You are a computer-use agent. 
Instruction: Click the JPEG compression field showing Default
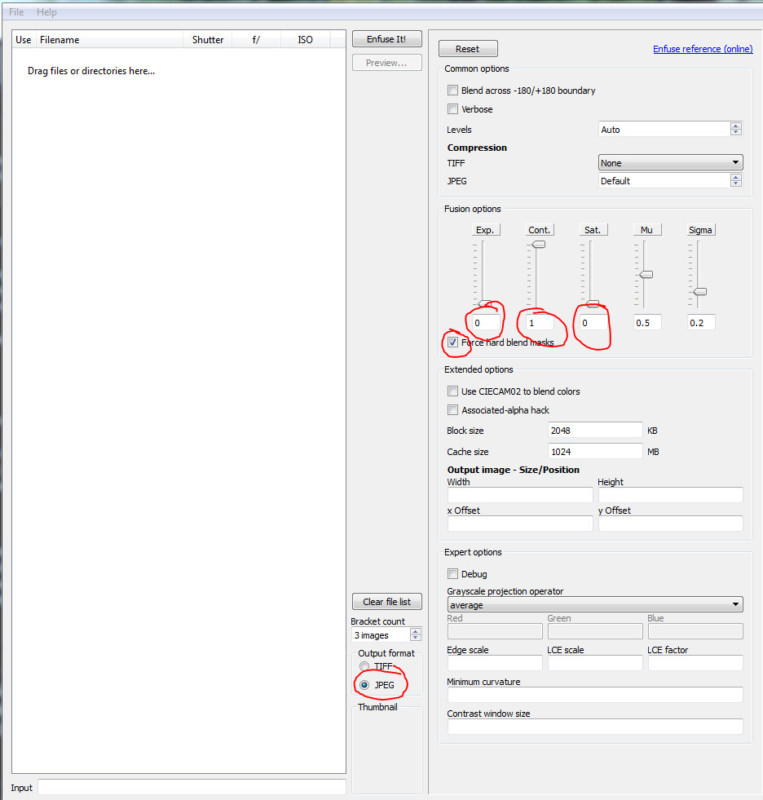coord(664,181)
